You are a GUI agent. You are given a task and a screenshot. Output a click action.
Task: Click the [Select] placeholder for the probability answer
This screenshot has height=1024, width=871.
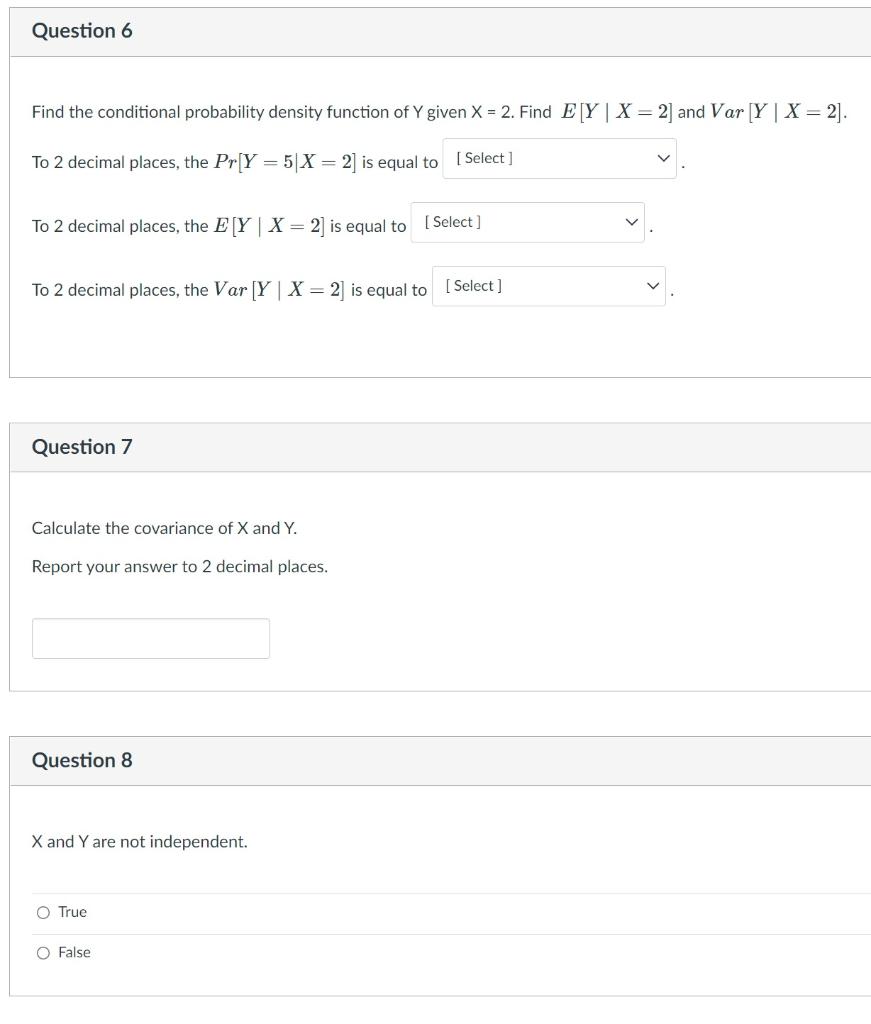(484, 157)
